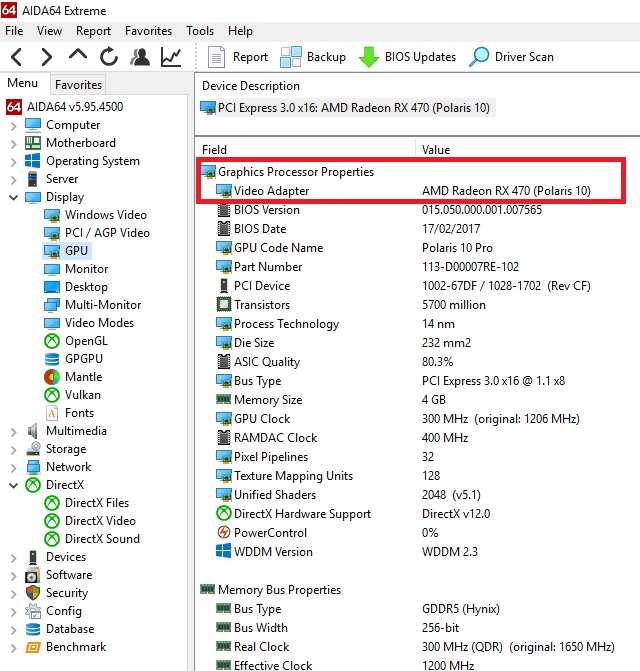Open the Mantle page icon

click(52, 377)
